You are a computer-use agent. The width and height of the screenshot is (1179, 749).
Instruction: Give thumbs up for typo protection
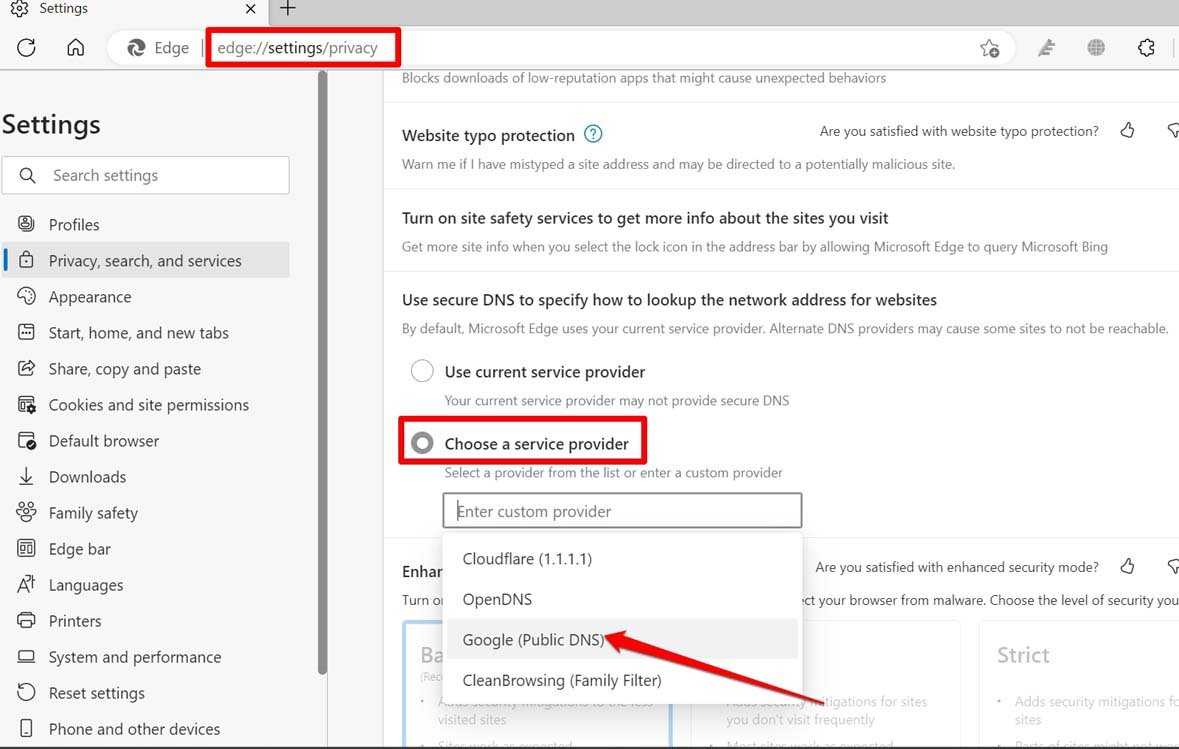(1127, 130)
